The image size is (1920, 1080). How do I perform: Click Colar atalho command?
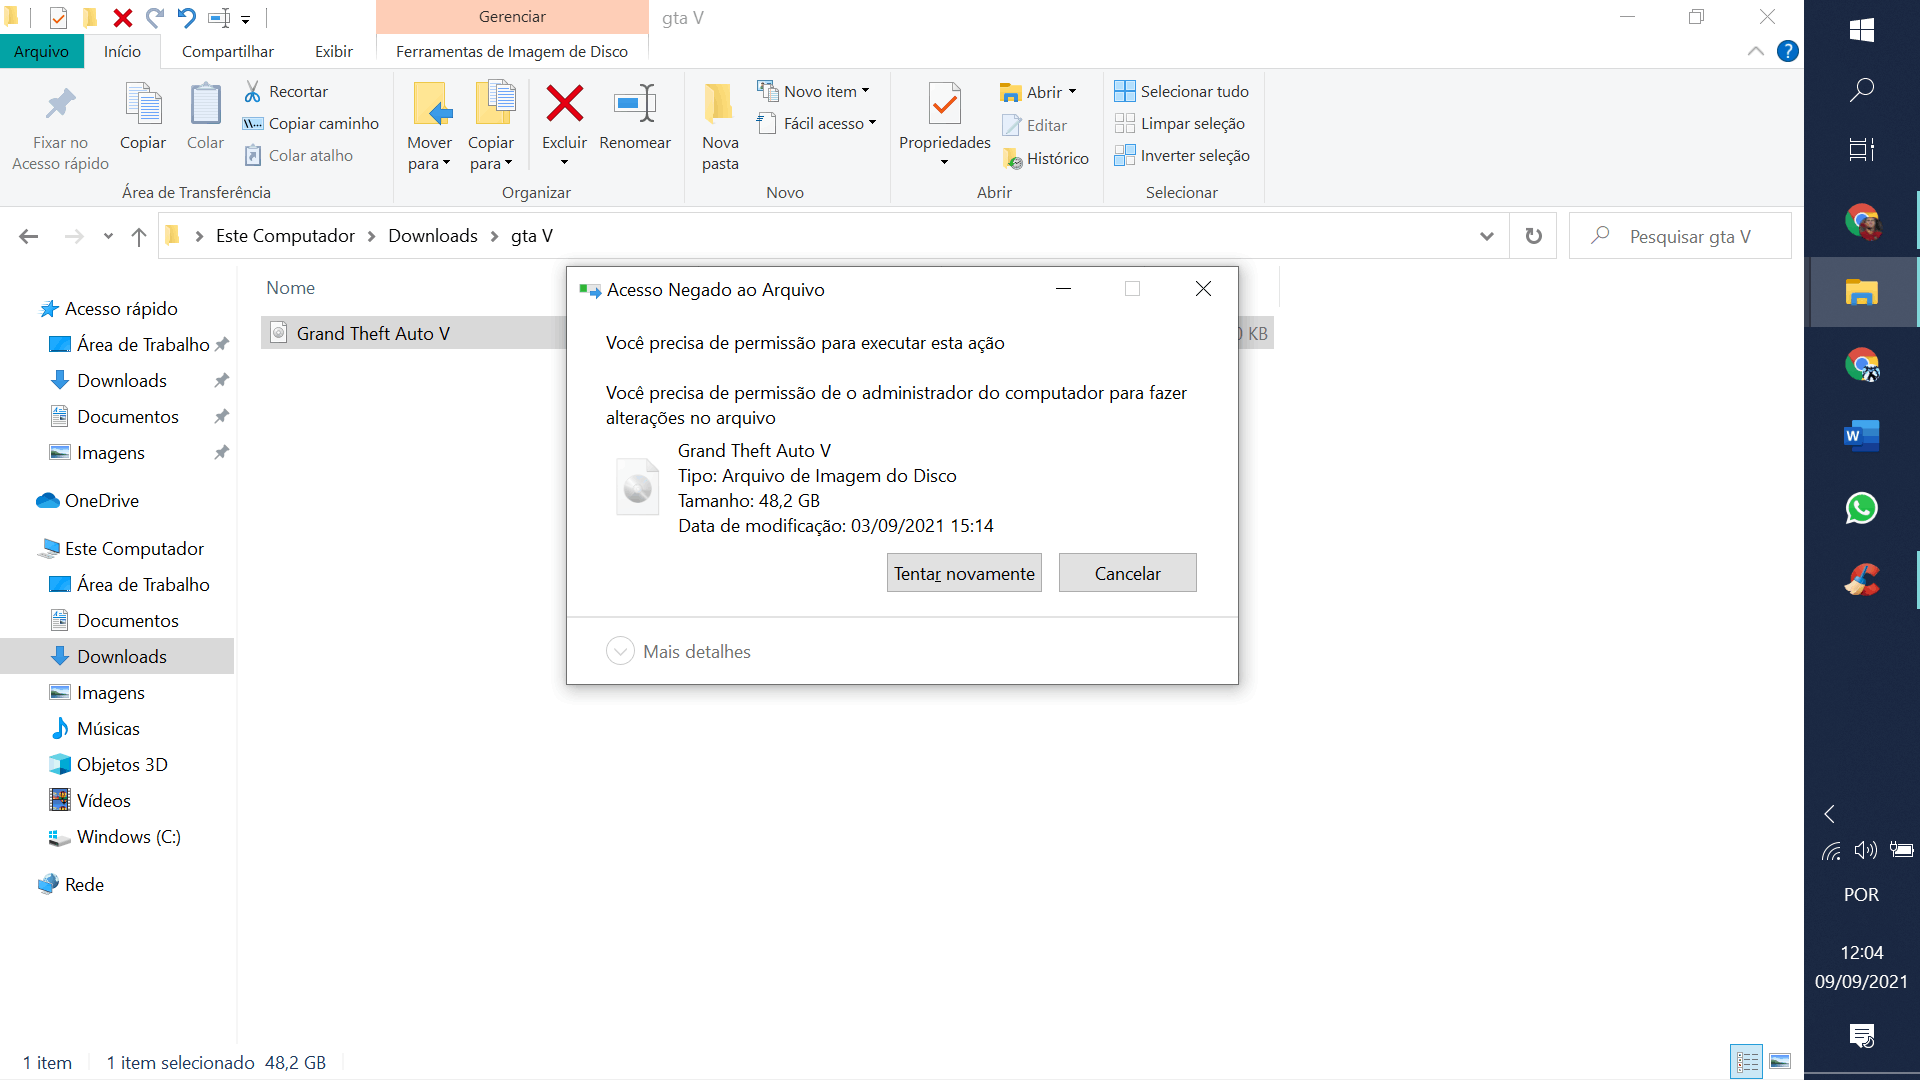(299, 155)
